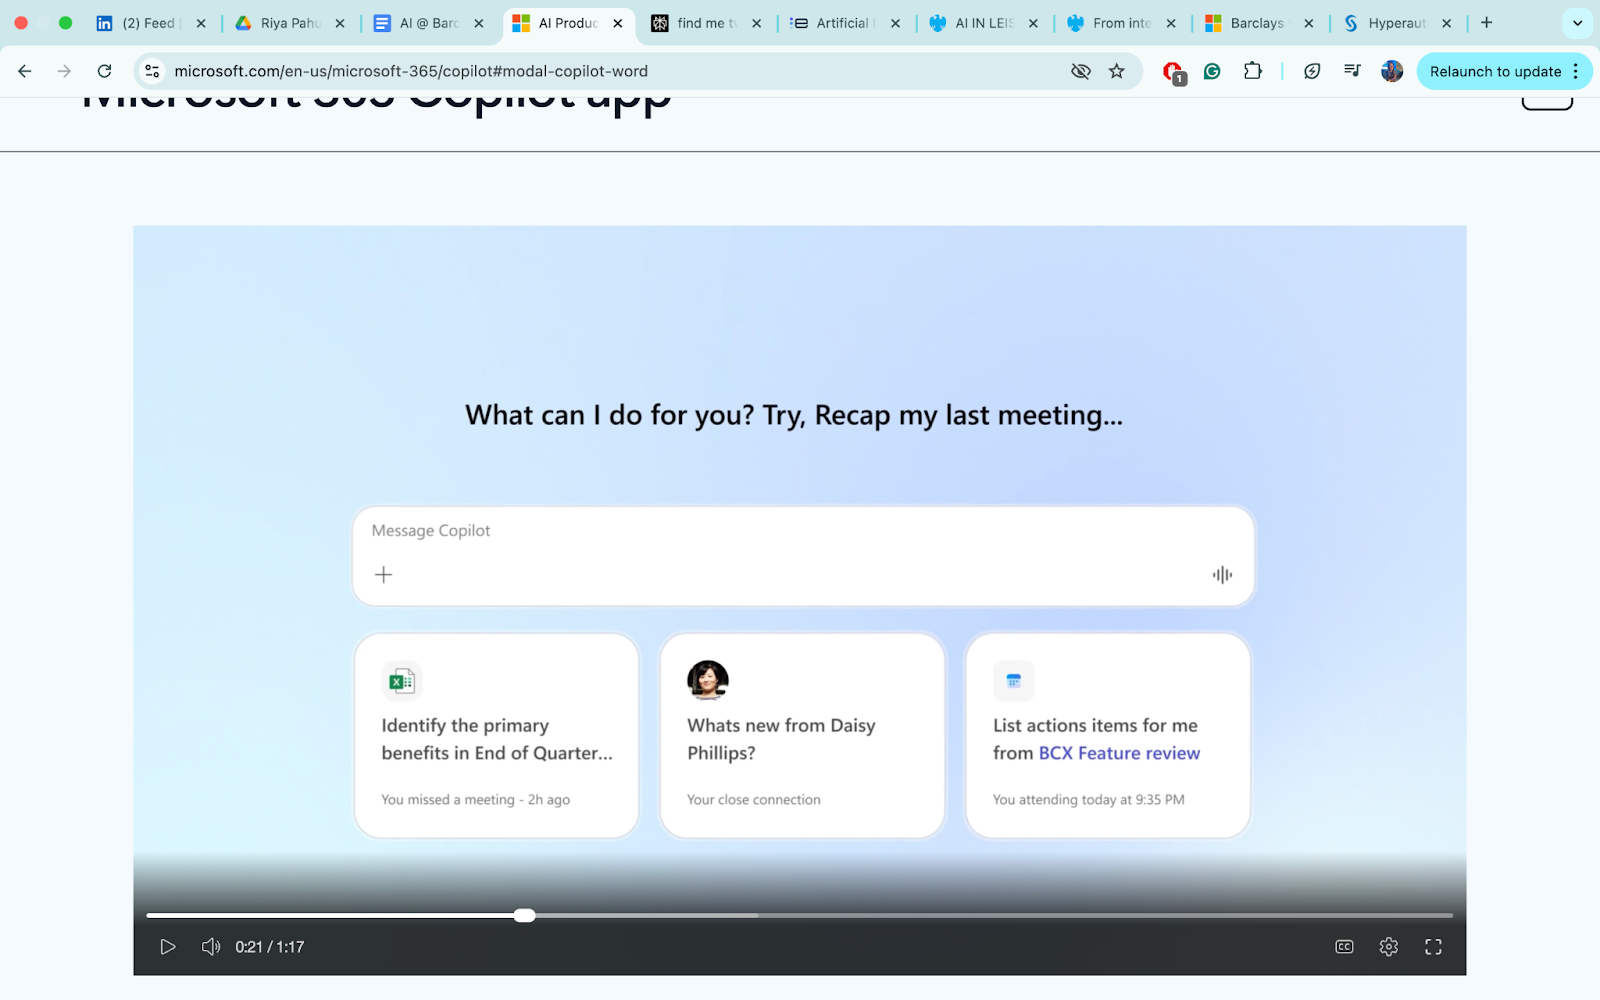This screenshot has height=1000, width=1600.
Task: Click 'Your close connection' text
Action: pos(754,800)
